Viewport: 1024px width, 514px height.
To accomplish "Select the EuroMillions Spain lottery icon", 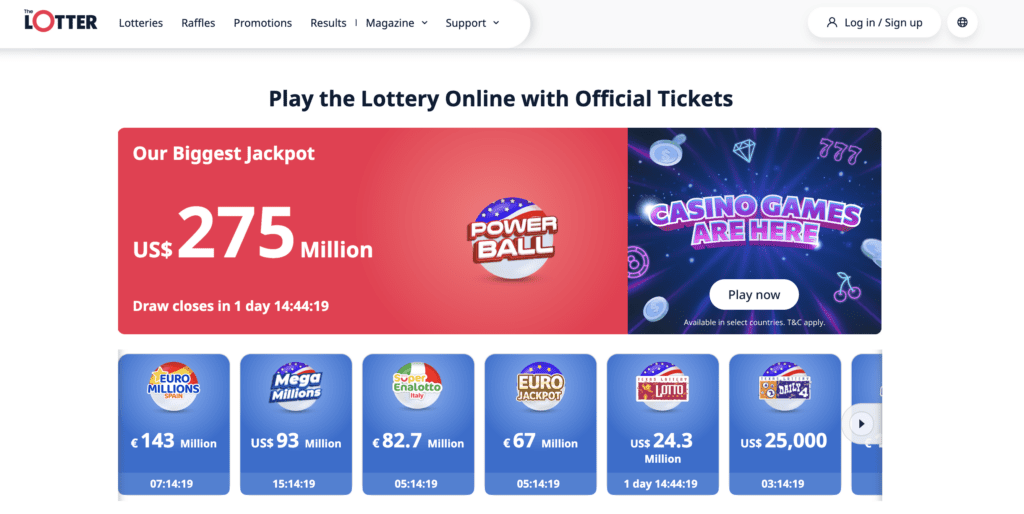I will click(174, 384).
